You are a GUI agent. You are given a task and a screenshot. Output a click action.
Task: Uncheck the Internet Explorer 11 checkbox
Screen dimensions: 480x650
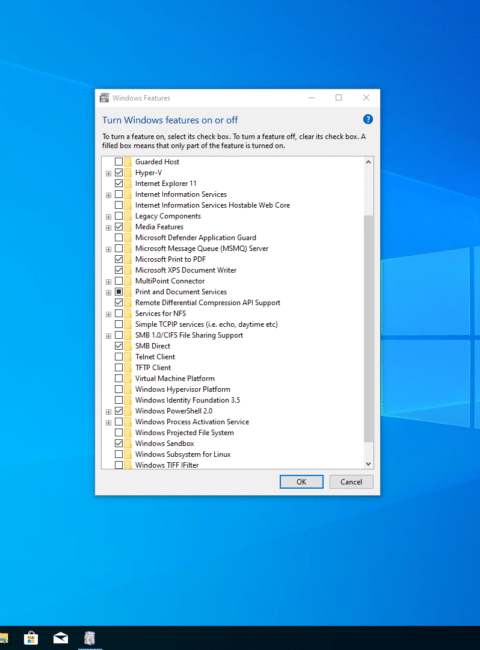tap(119, 183)
